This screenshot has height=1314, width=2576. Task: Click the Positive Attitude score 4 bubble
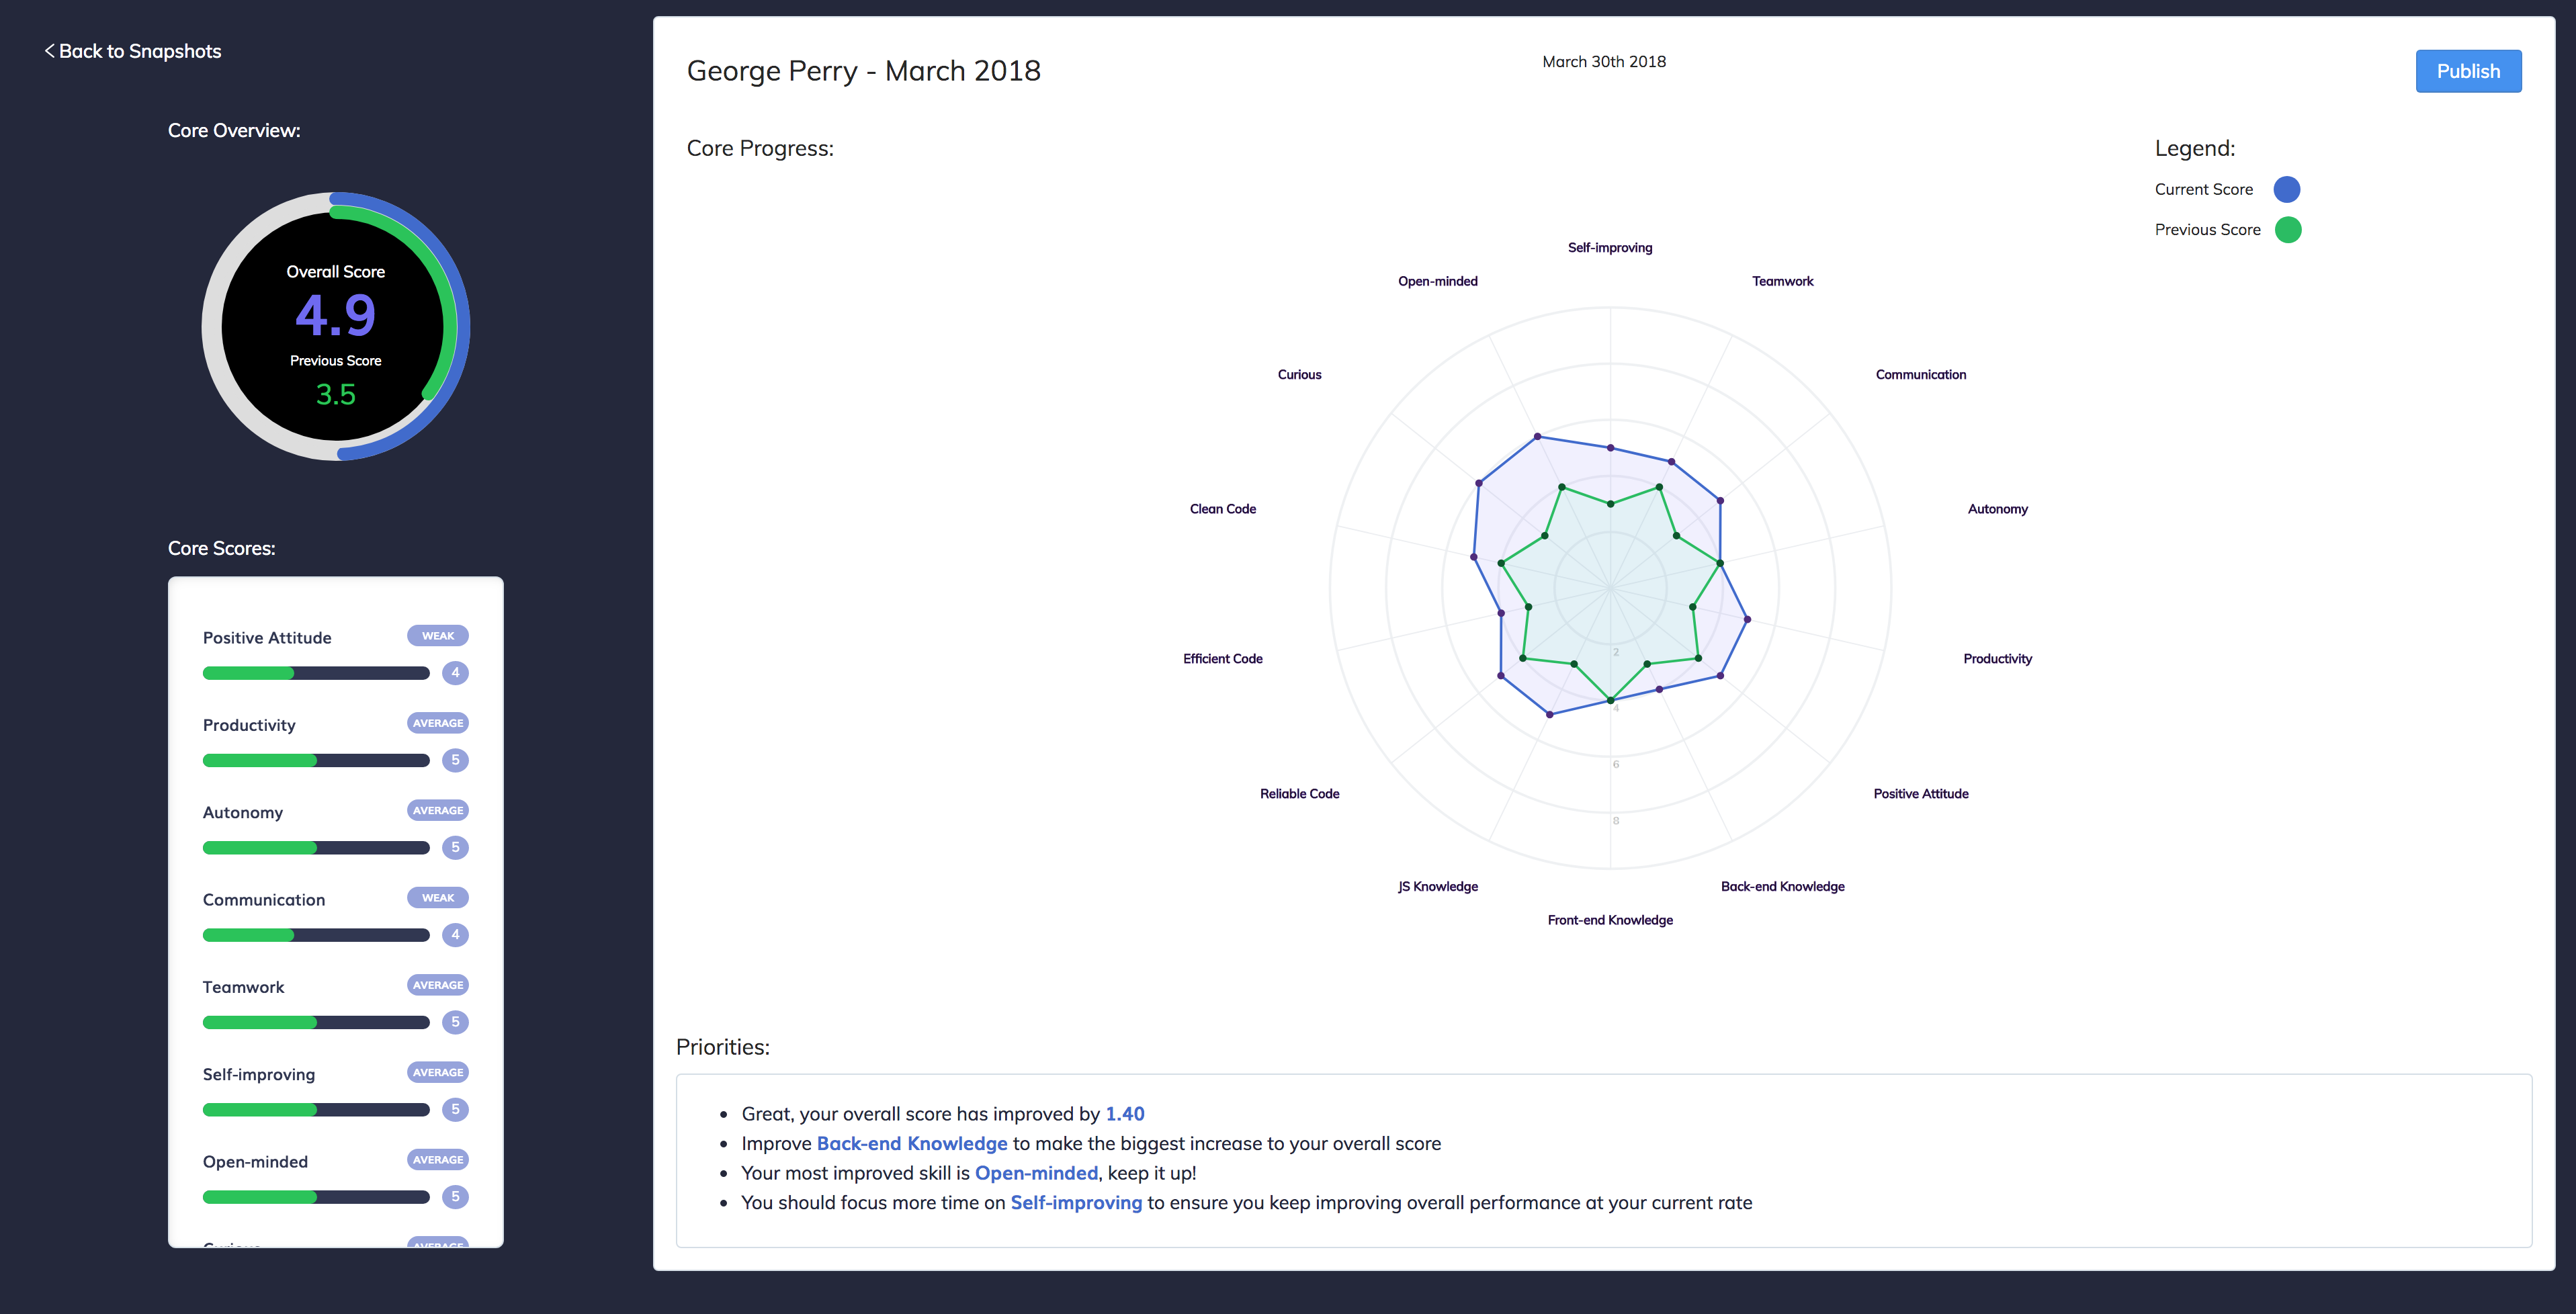[x=455, y=673]
